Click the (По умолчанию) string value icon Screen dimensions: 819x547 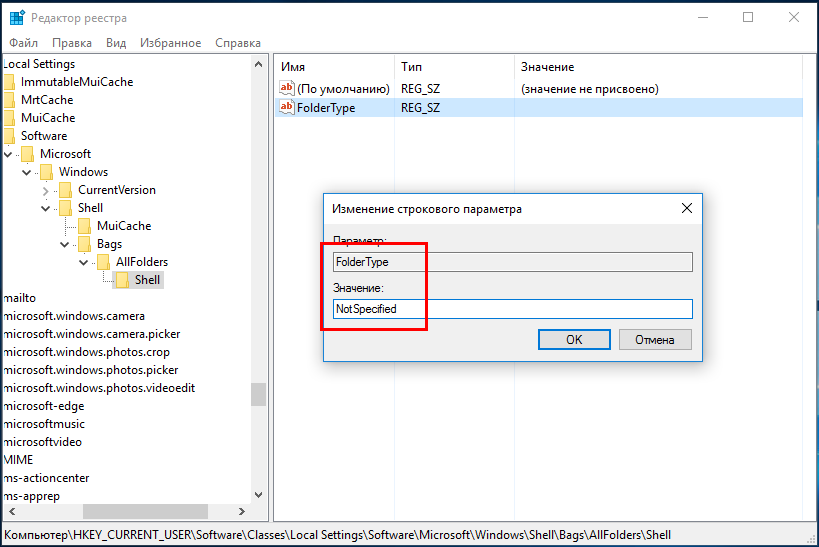click(286, 88)
